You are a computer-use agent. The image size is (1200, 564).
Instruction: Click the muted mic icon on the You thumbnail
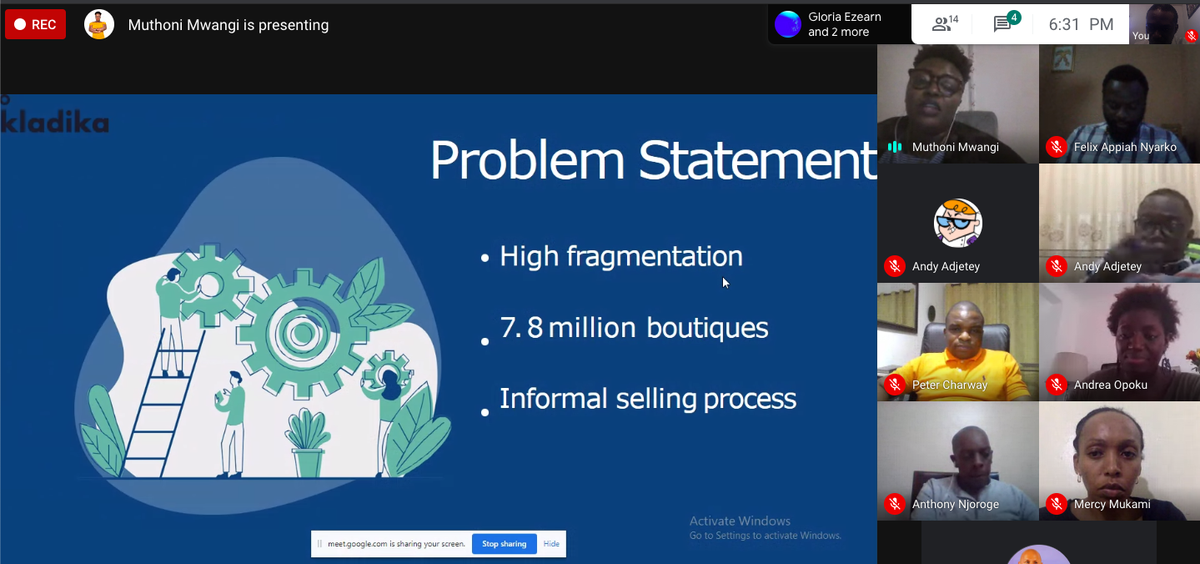point(1190,35)
